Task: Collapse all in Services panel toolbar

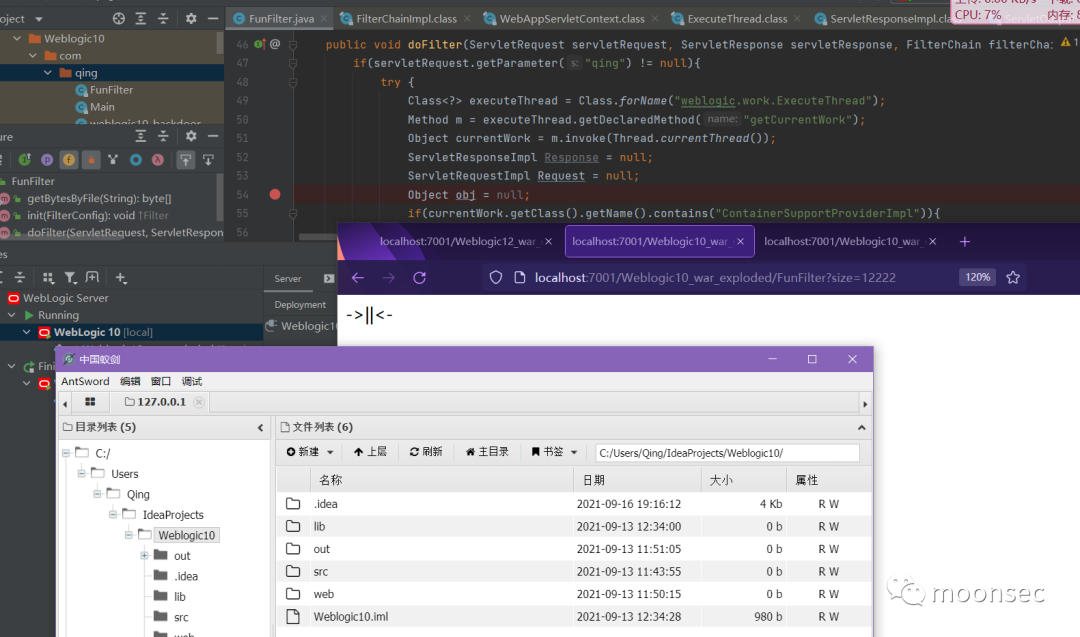Action: pos(20,278)
